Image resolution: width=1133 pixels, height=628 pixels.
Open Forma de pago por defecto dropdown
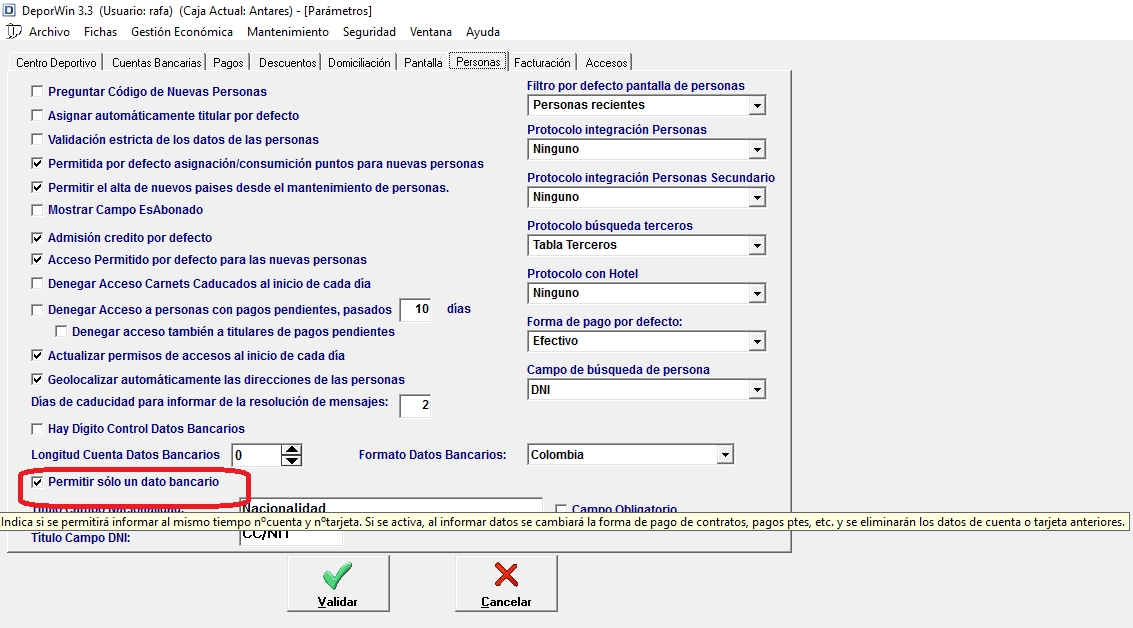click(x=757, y=341)
